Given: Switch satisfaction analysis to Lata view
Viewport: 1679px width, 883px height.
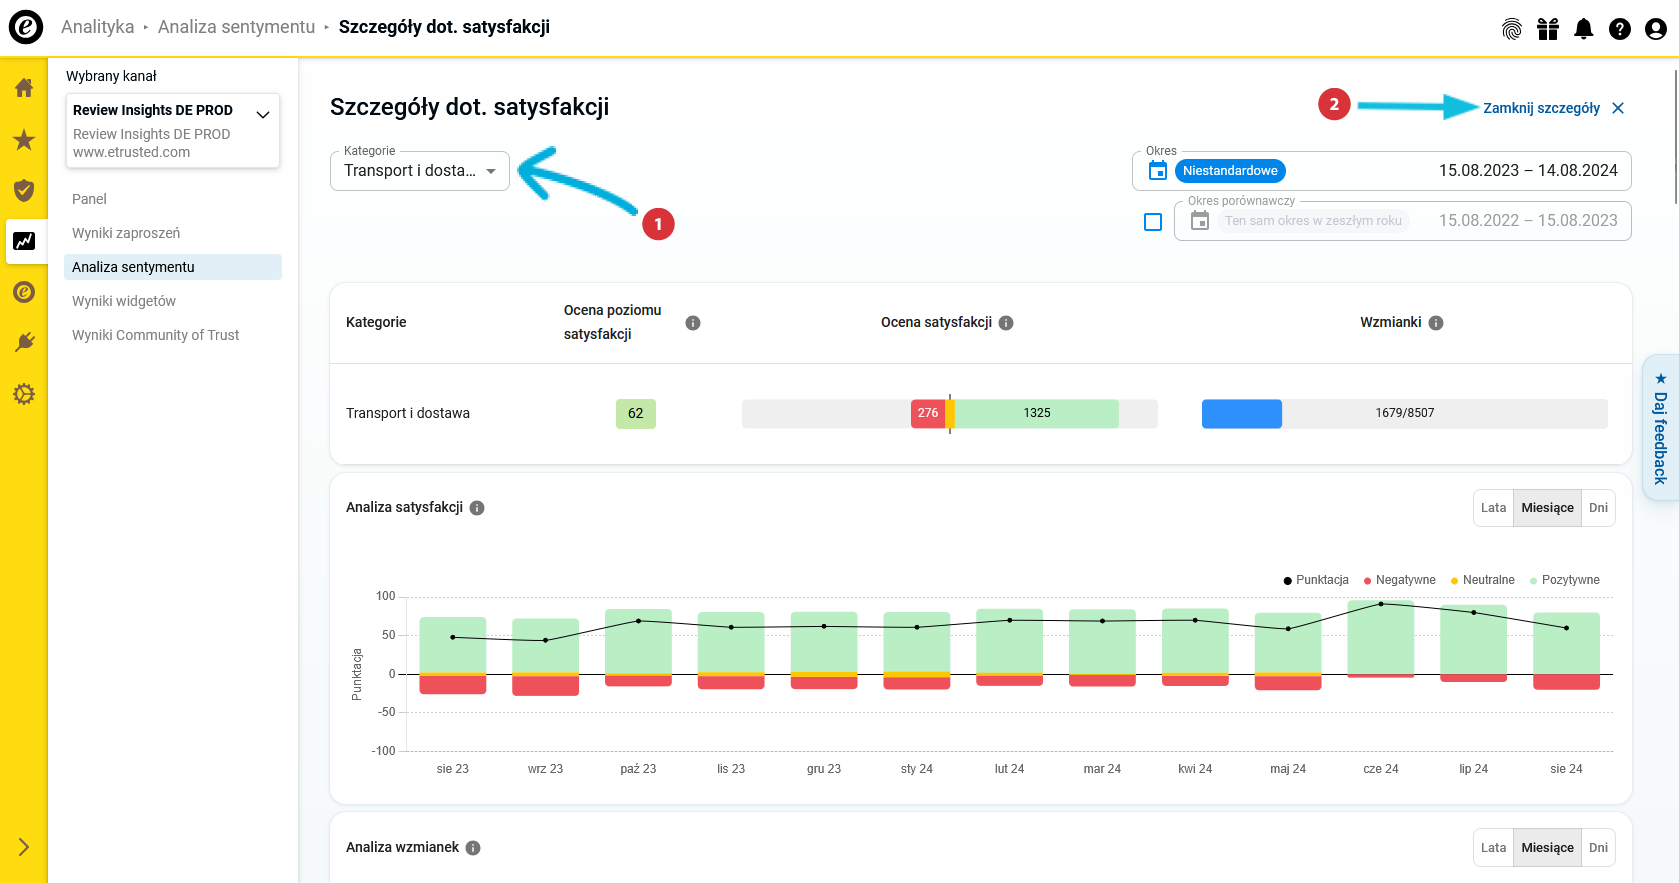Looking at the screenshot, I should pyautogui.click(x=1493, y=508).
